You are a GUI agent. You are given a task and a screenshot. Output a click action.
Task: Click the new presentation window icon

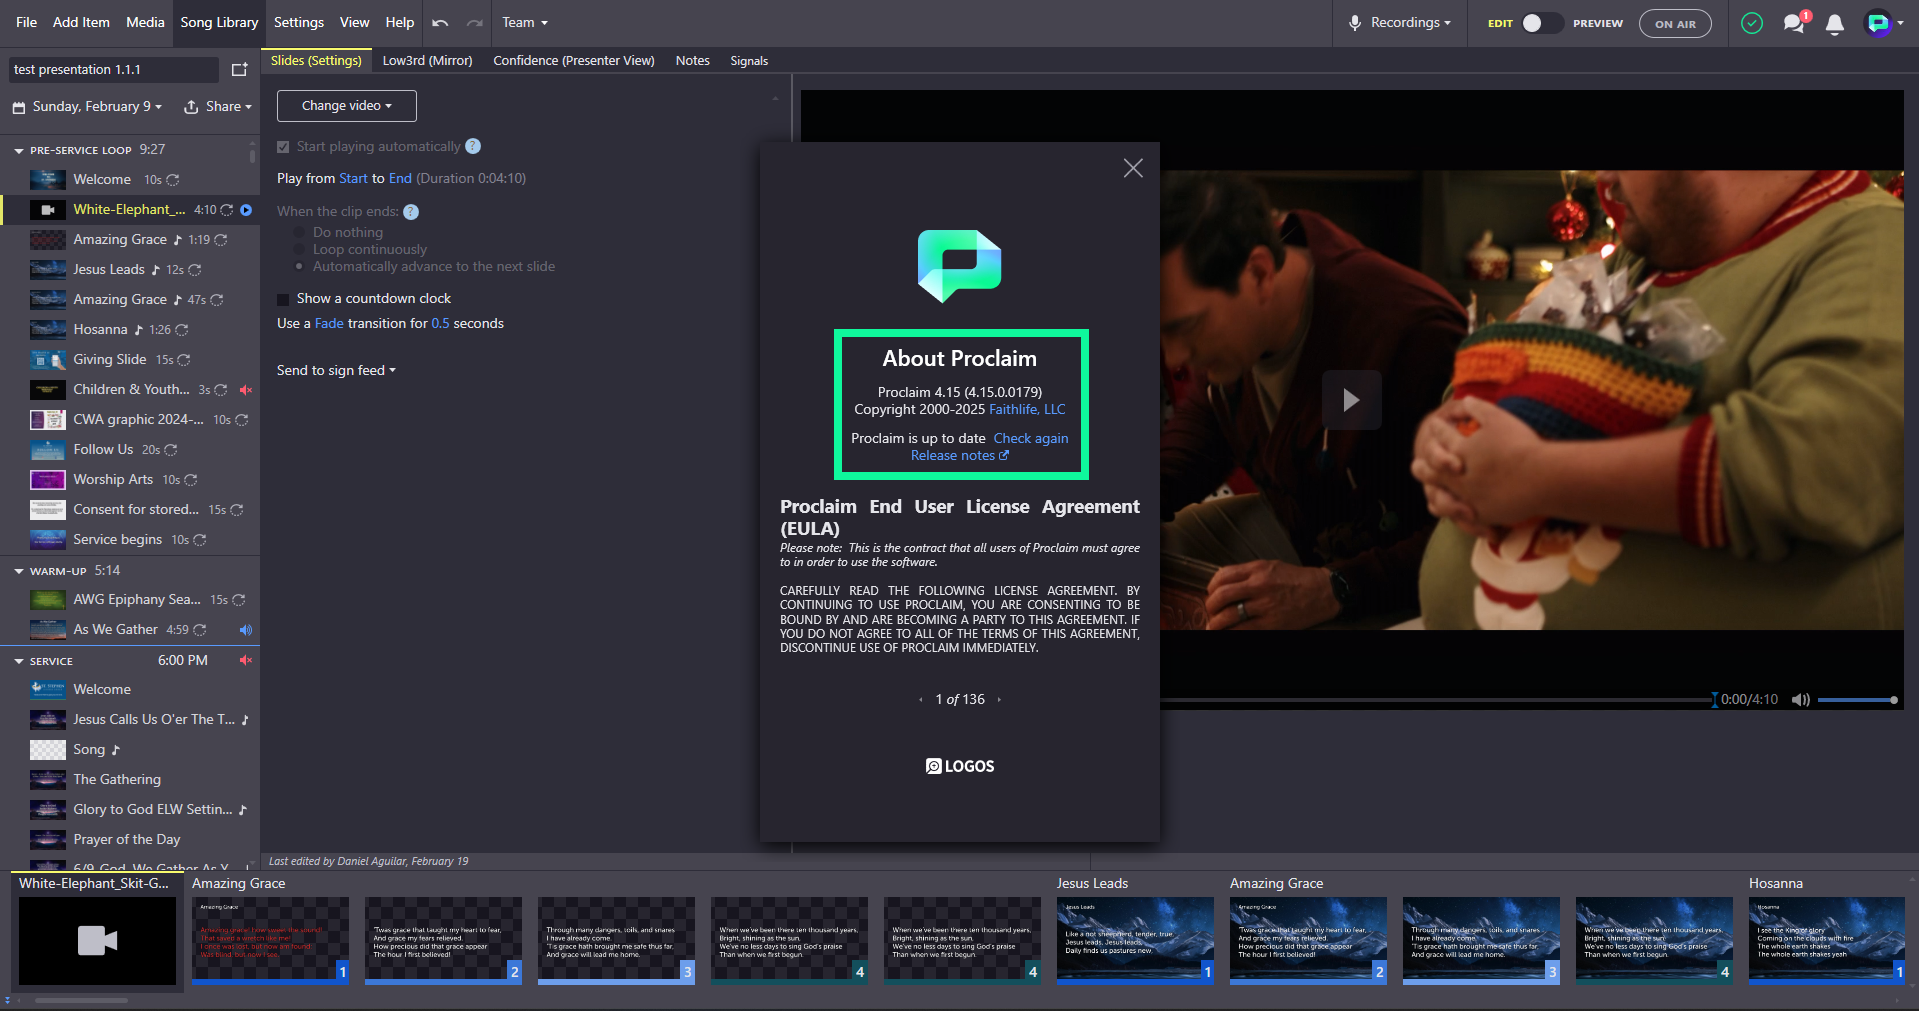239,70
